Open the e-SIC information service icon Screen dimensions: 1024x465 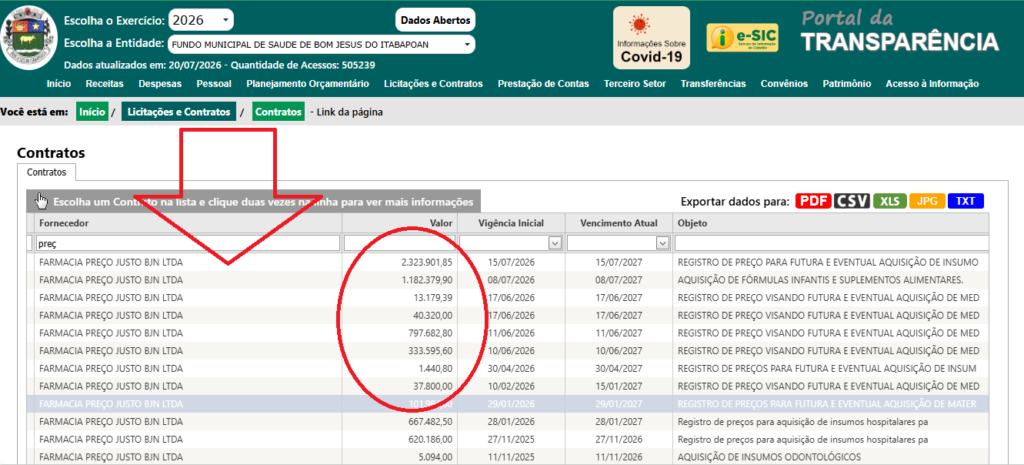click(743, 38)
